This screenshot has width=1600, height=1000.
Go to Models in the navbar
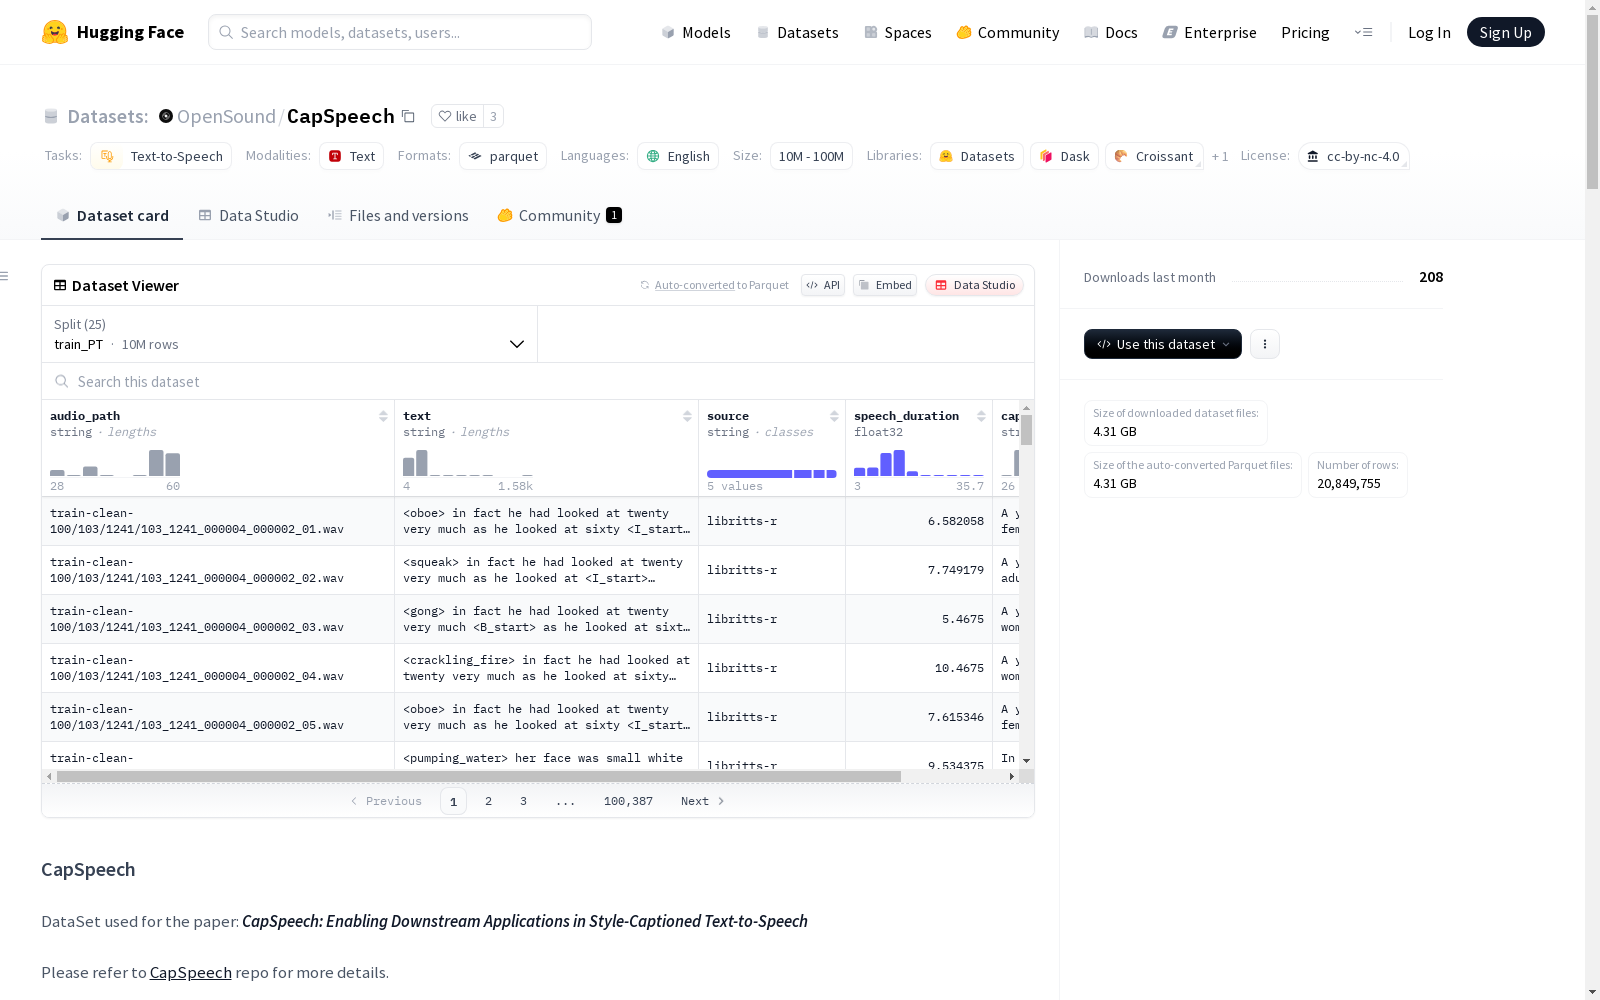[x=696, y=32]
